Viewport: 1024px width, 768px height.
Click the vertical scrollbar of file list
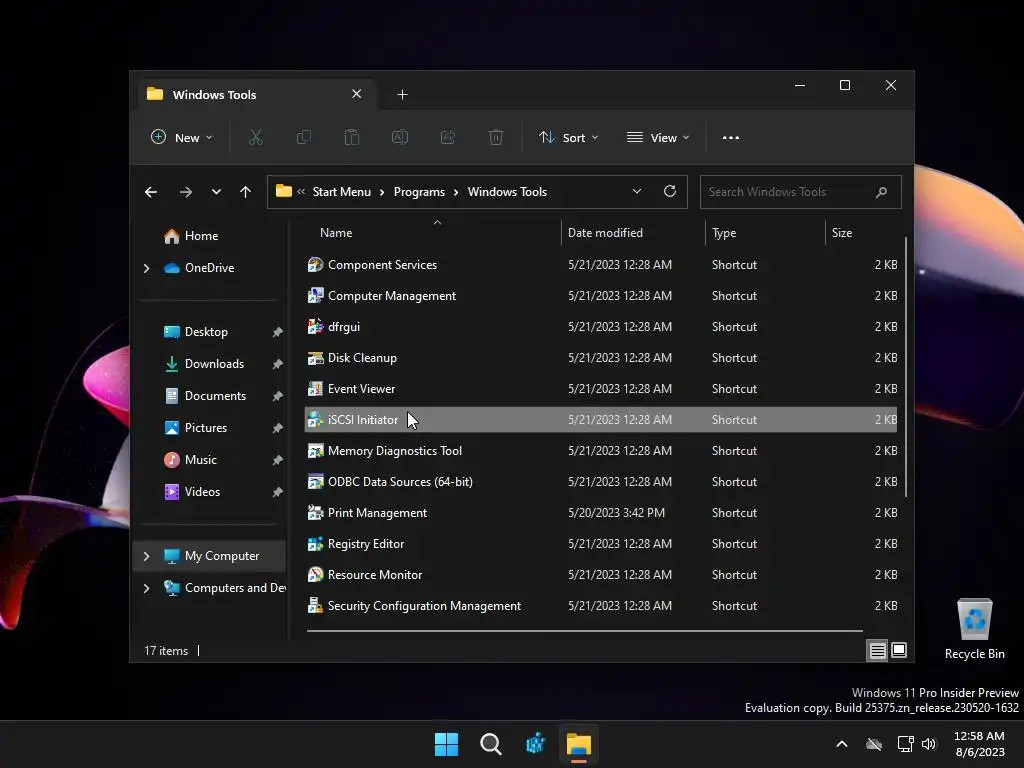(906, 366)
